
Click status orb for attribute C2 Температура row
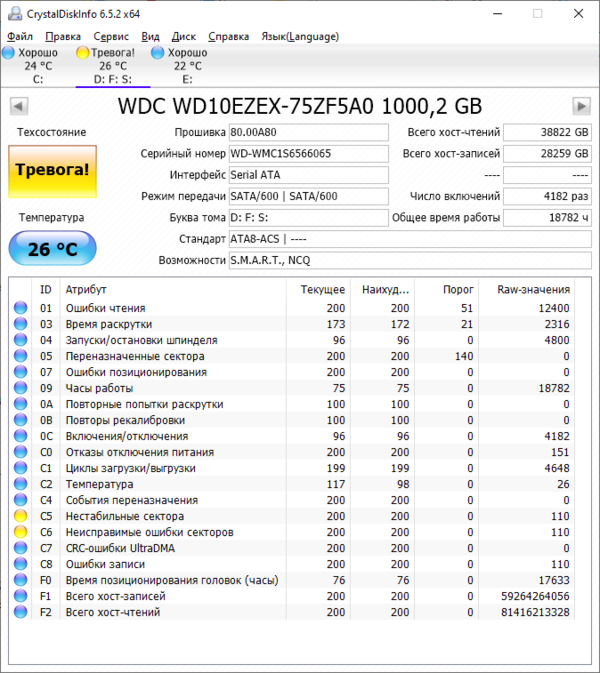[20, 484]
